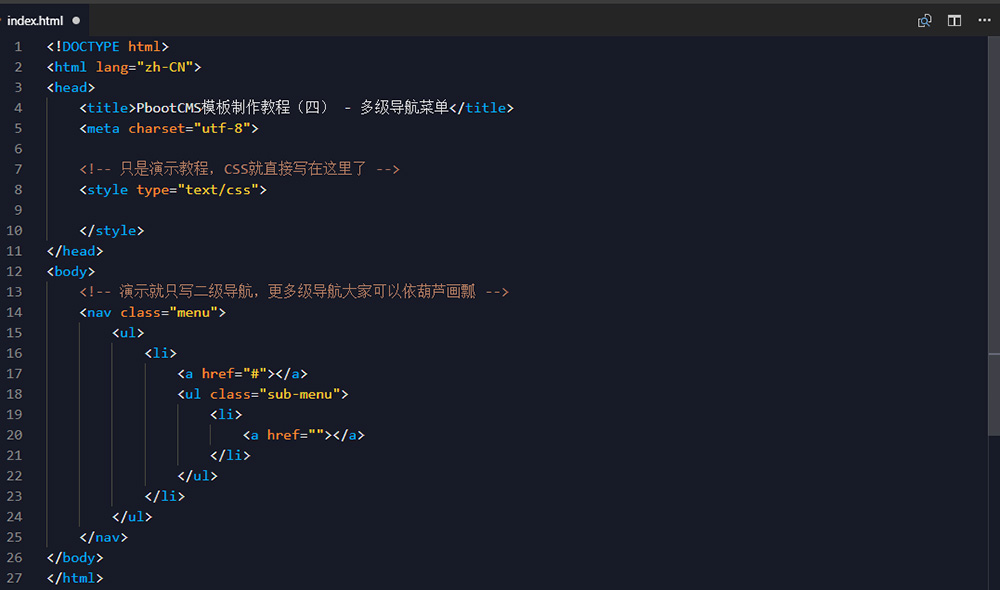Click line number 12 in the gutter
This screenshot has width=1000, height=590.
point(14,271)
